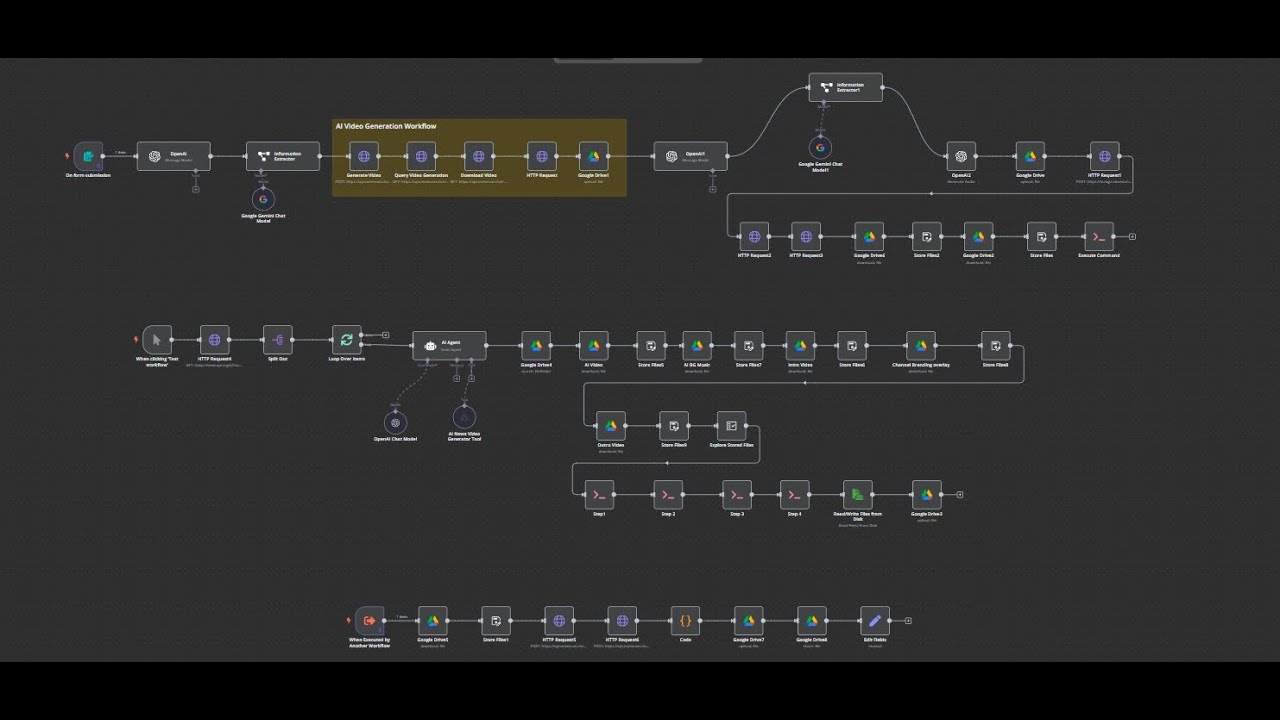Add node after Edit Fields output
1280x720 pixels.
pyautogui.click(x=908, y=621)
